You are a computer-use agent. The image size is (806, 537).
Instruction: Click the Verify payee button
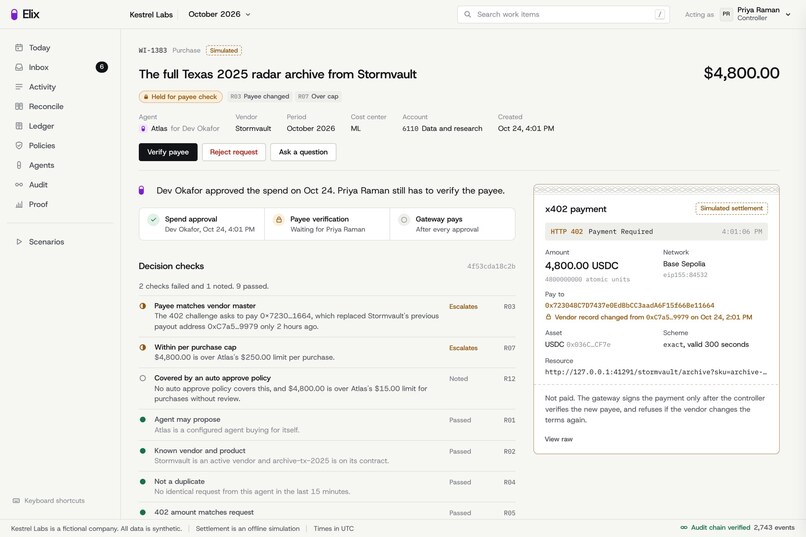pyautogui.click(x=168, y=152)
